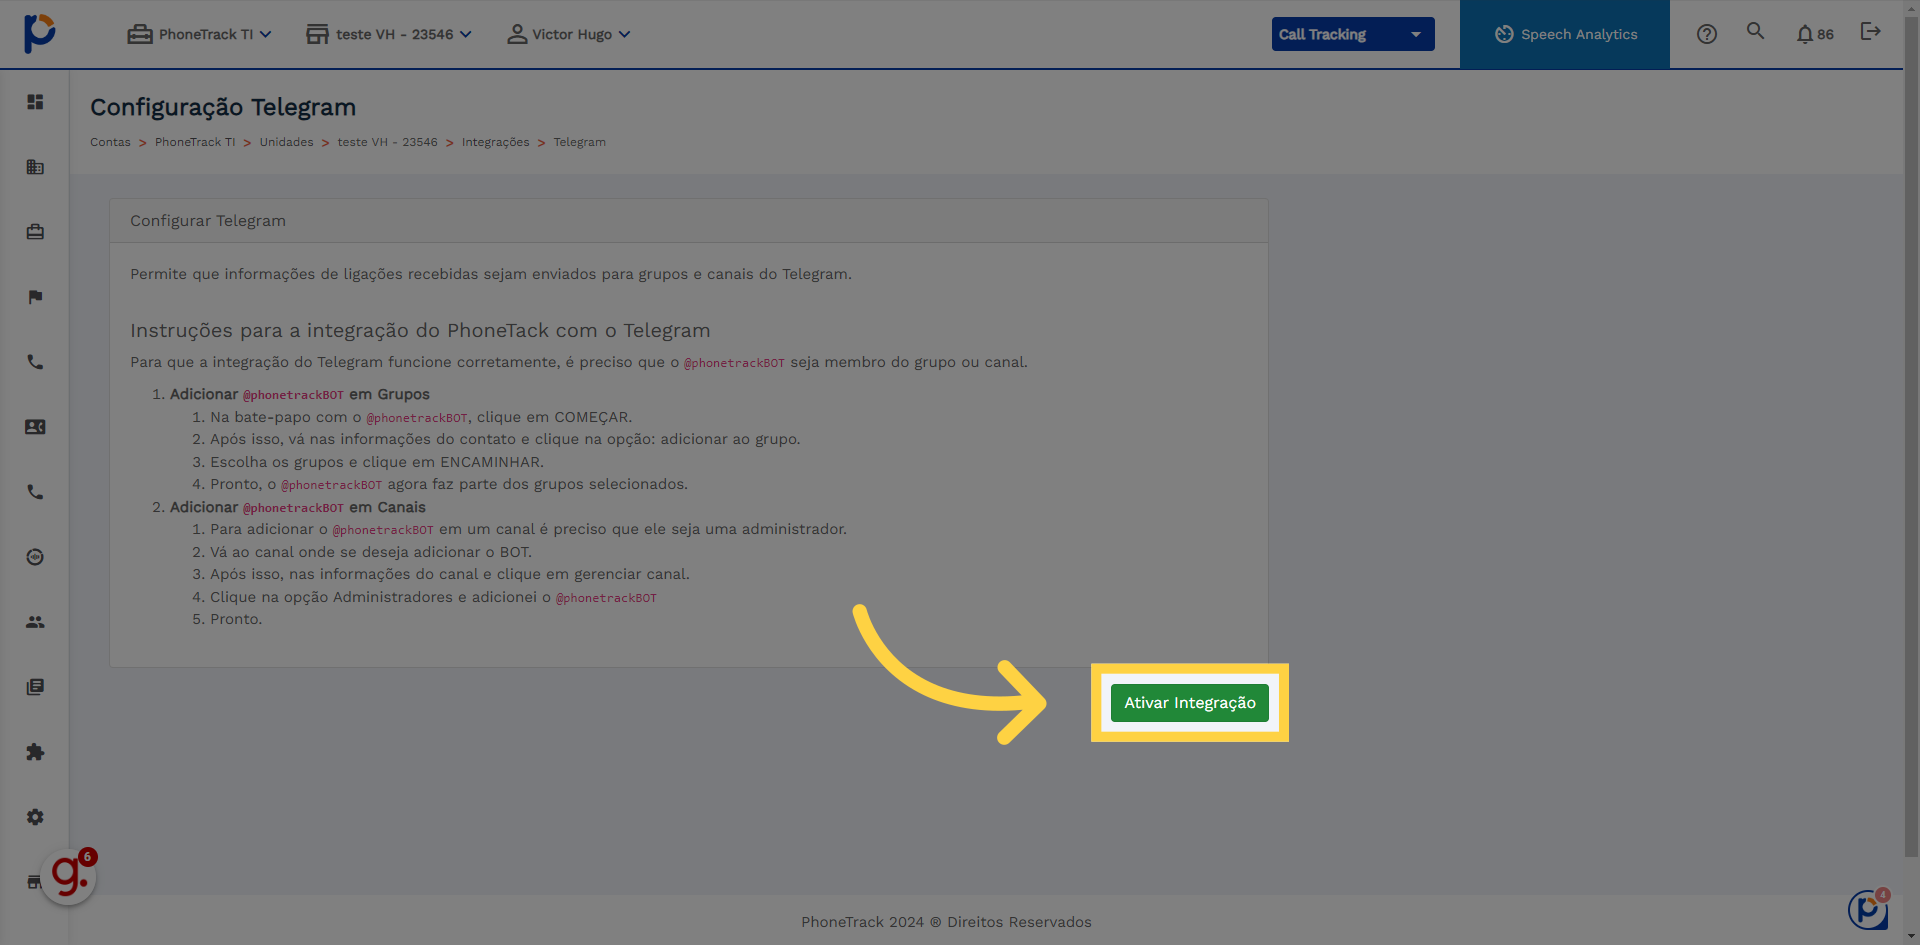Click the logout exit icon
Screen dimensions: 1920x945
tap(1870, 31)
